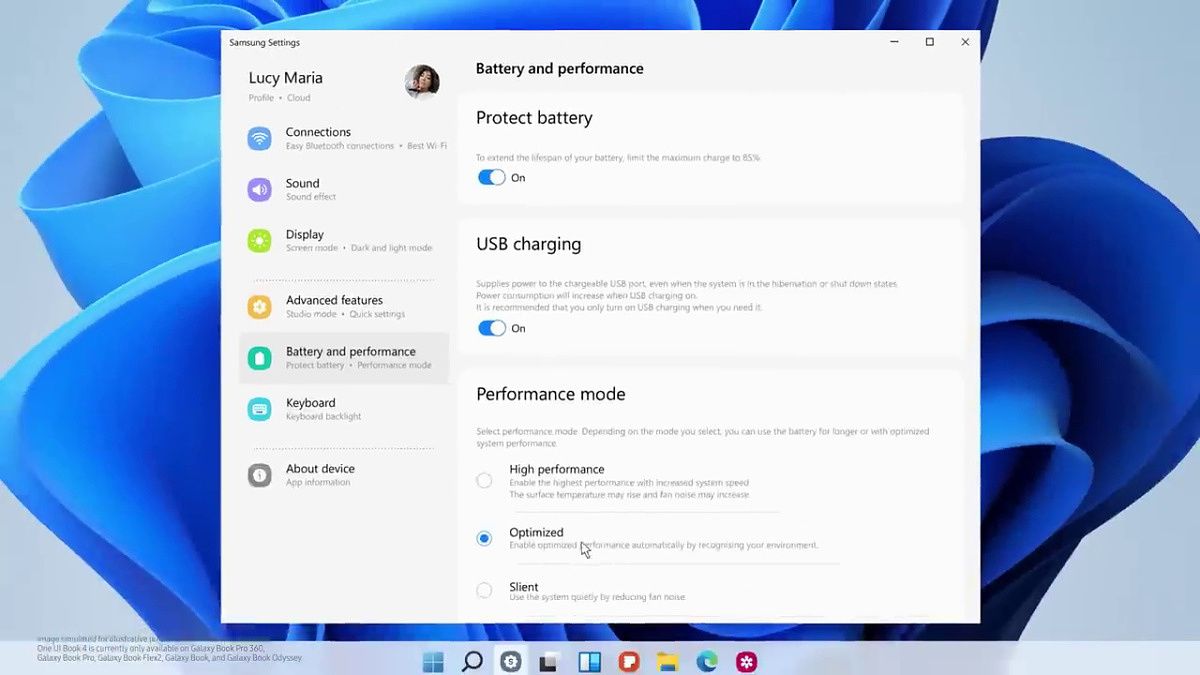Image resolution: width=1200 pixels, height=675 pixels.
Task: Turn off Protect battery
Action: click(491, 177)
